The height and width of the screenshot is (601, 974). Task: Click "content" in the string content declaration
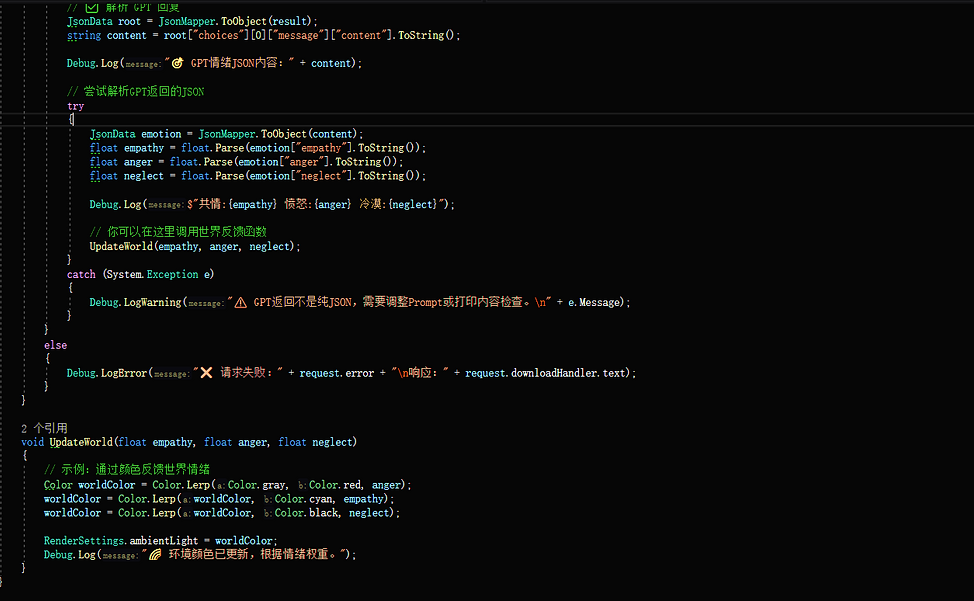pos(127,35)
